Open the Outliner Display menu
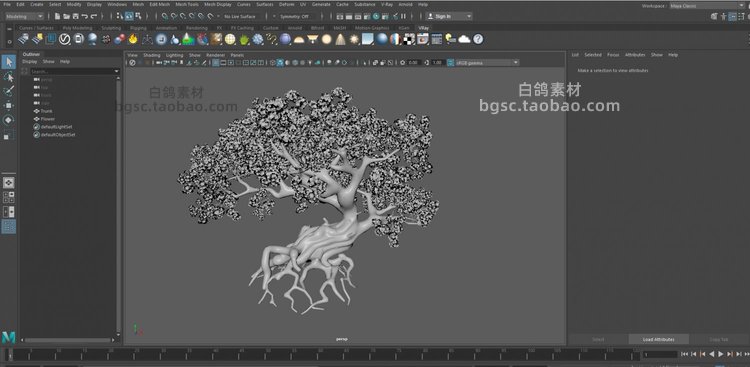750x367 pixels. pyautogui.click(x=30, y=62)
